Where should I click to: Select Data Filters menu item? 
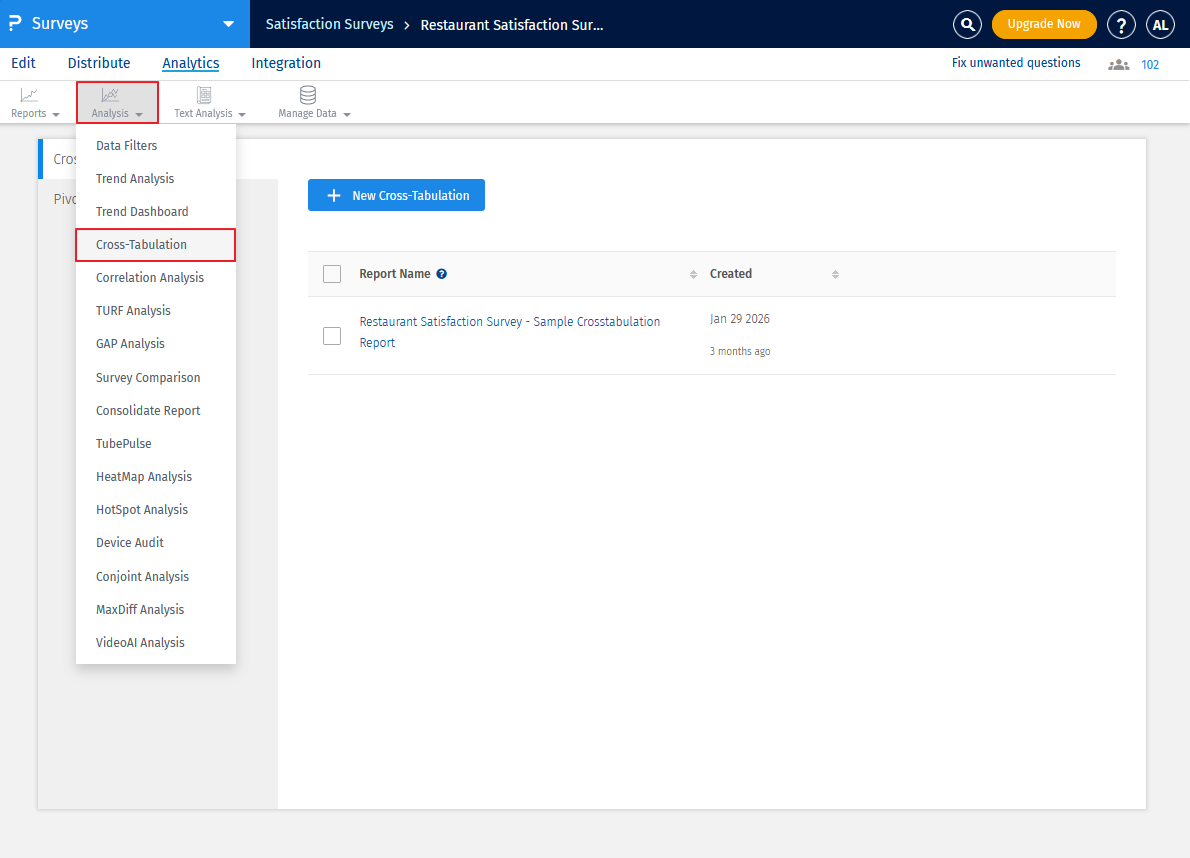click(x=156, y=146)
